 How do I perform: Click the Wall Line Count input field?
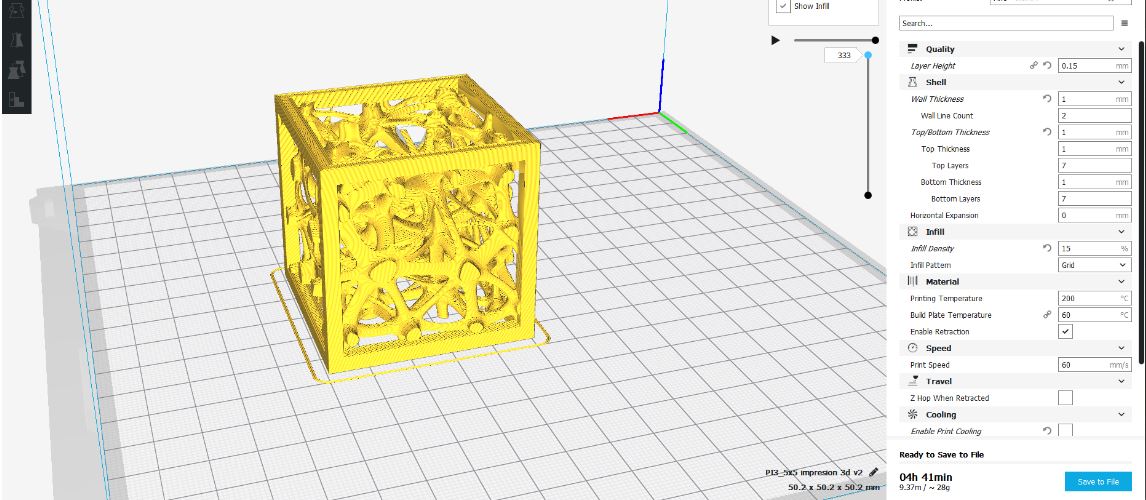pos(1094,115)
